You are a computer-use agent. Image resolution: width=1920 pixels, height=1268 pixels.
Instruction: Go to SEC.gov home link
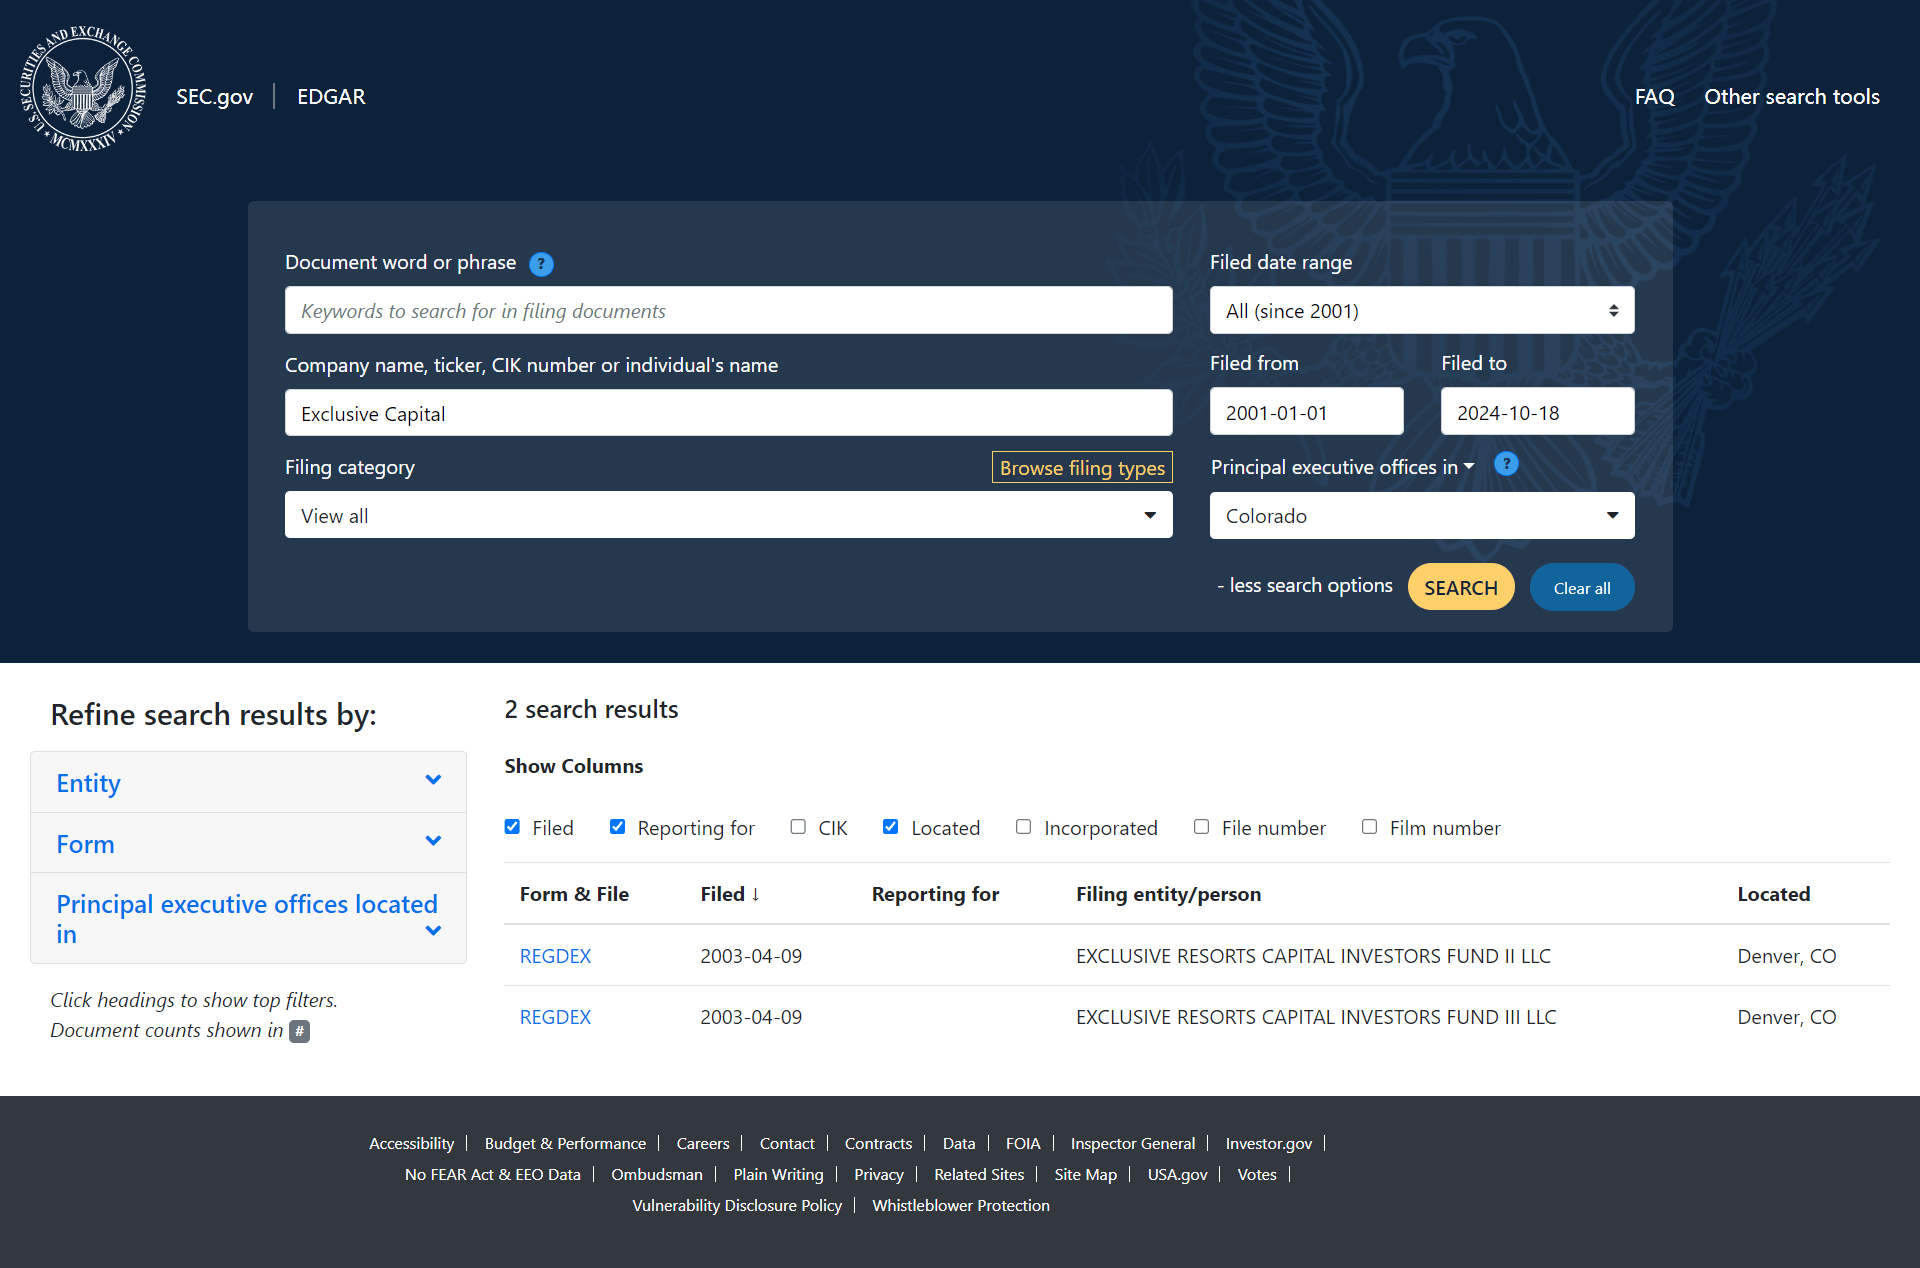(214, 97)
